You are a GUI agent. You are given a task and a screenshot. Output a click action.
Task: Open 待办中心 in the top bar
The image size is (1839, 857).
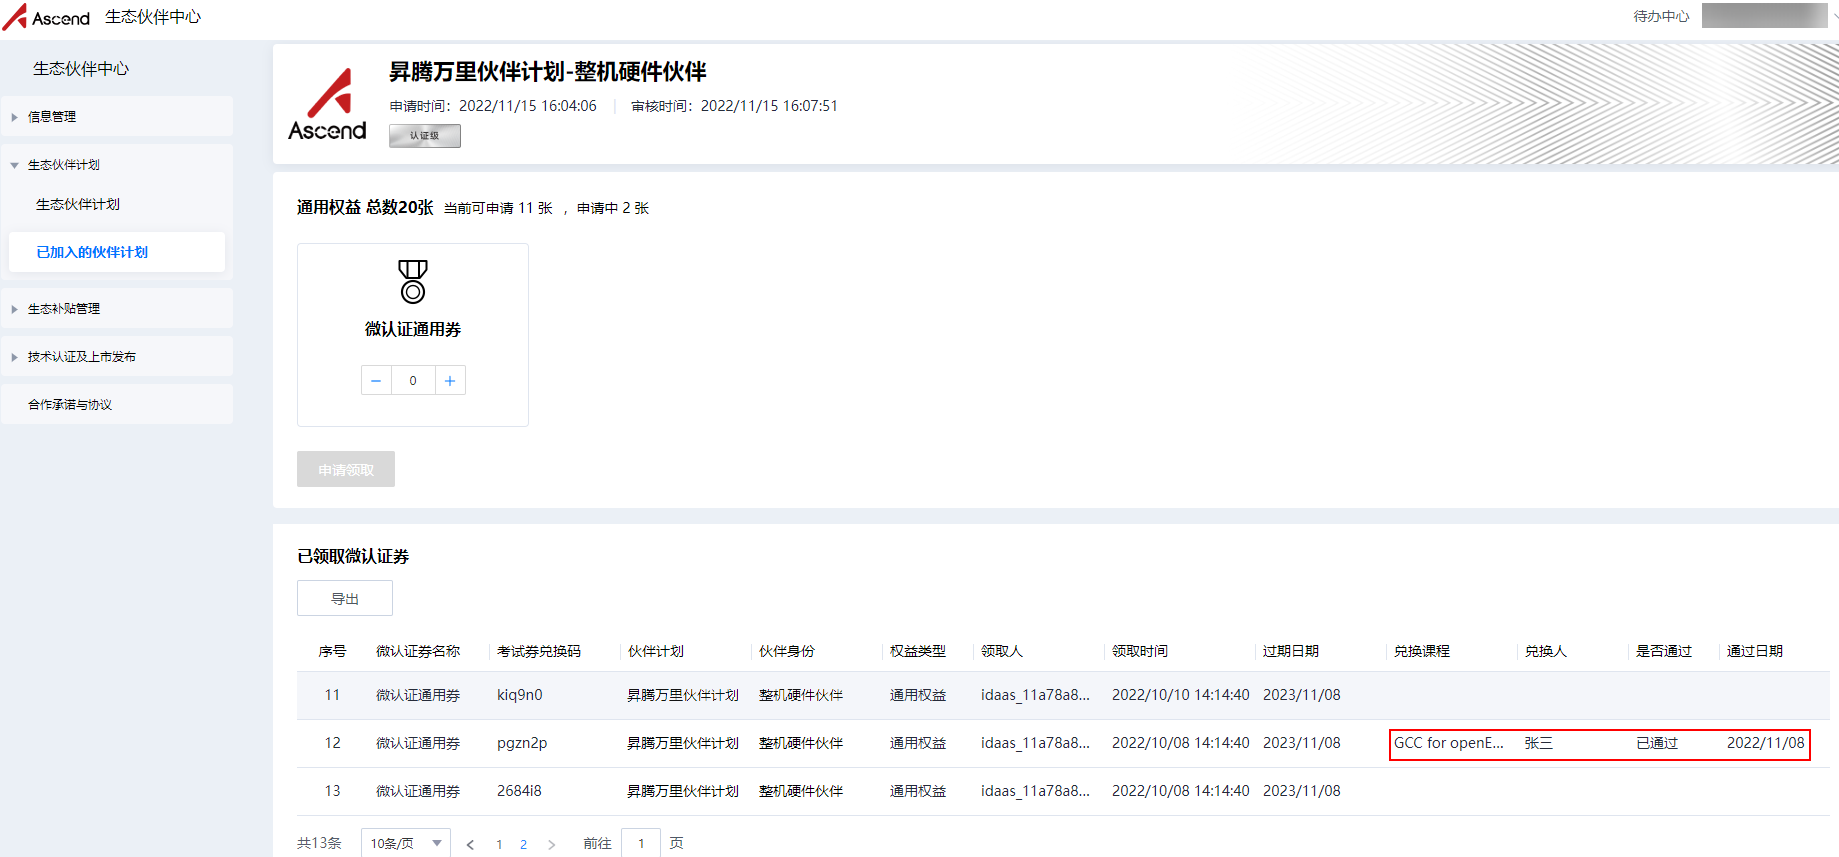pyautogui.click(x=1661, y=16)
